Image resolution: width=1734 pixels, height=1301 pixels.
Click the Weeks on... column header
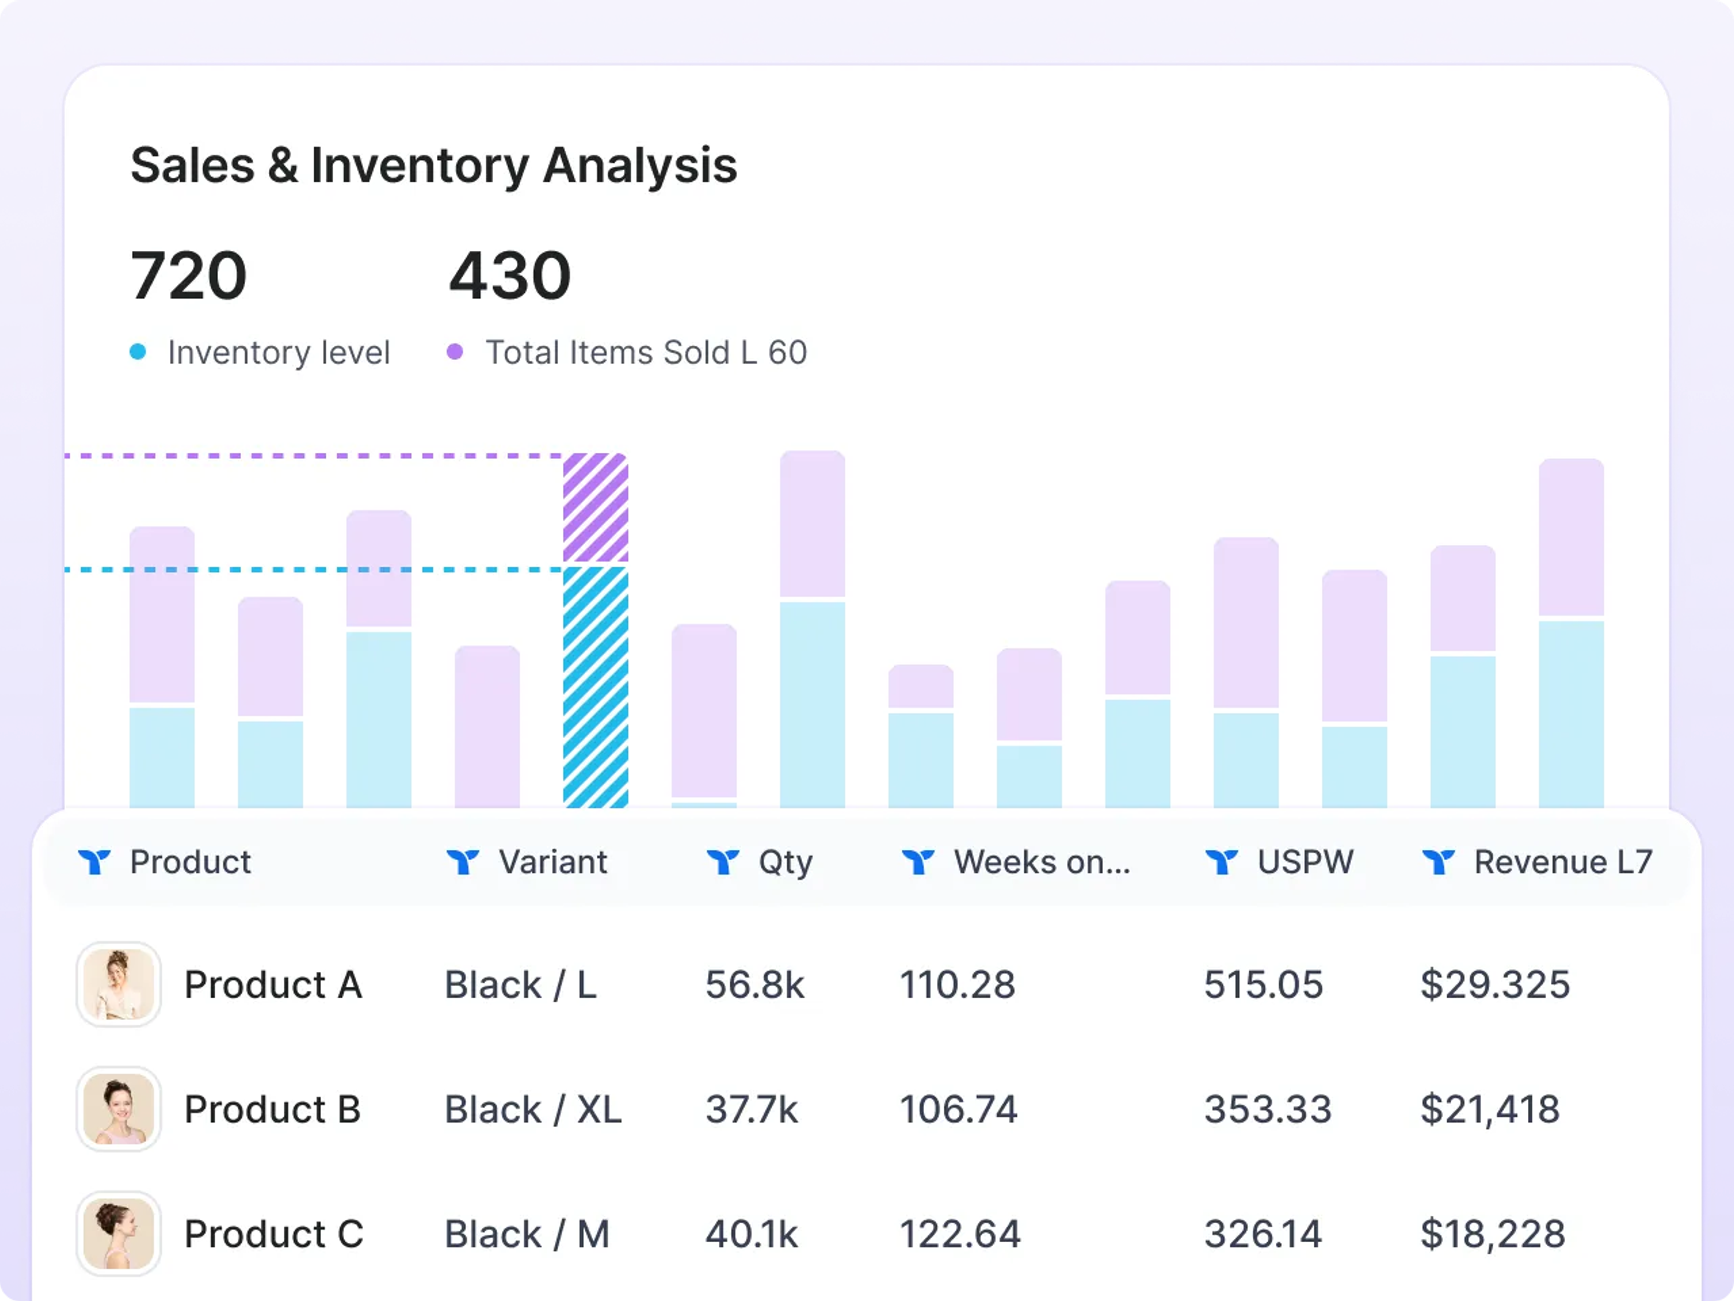tap(1042, 862)
